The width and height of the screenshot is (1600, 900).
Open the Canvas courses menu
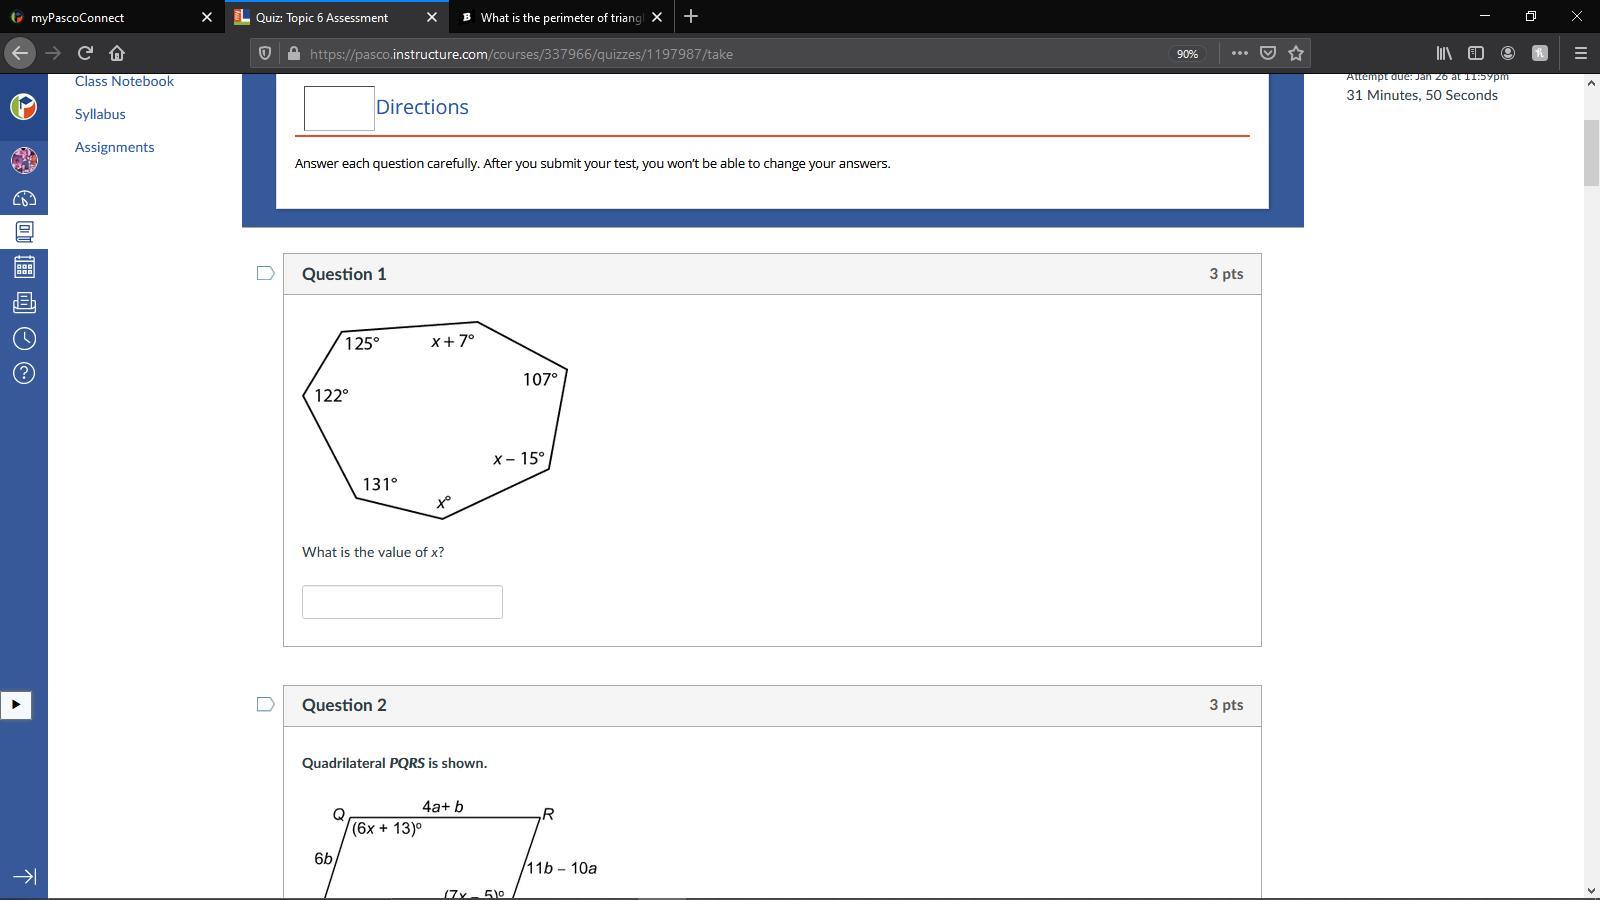(x=24, y=232)
